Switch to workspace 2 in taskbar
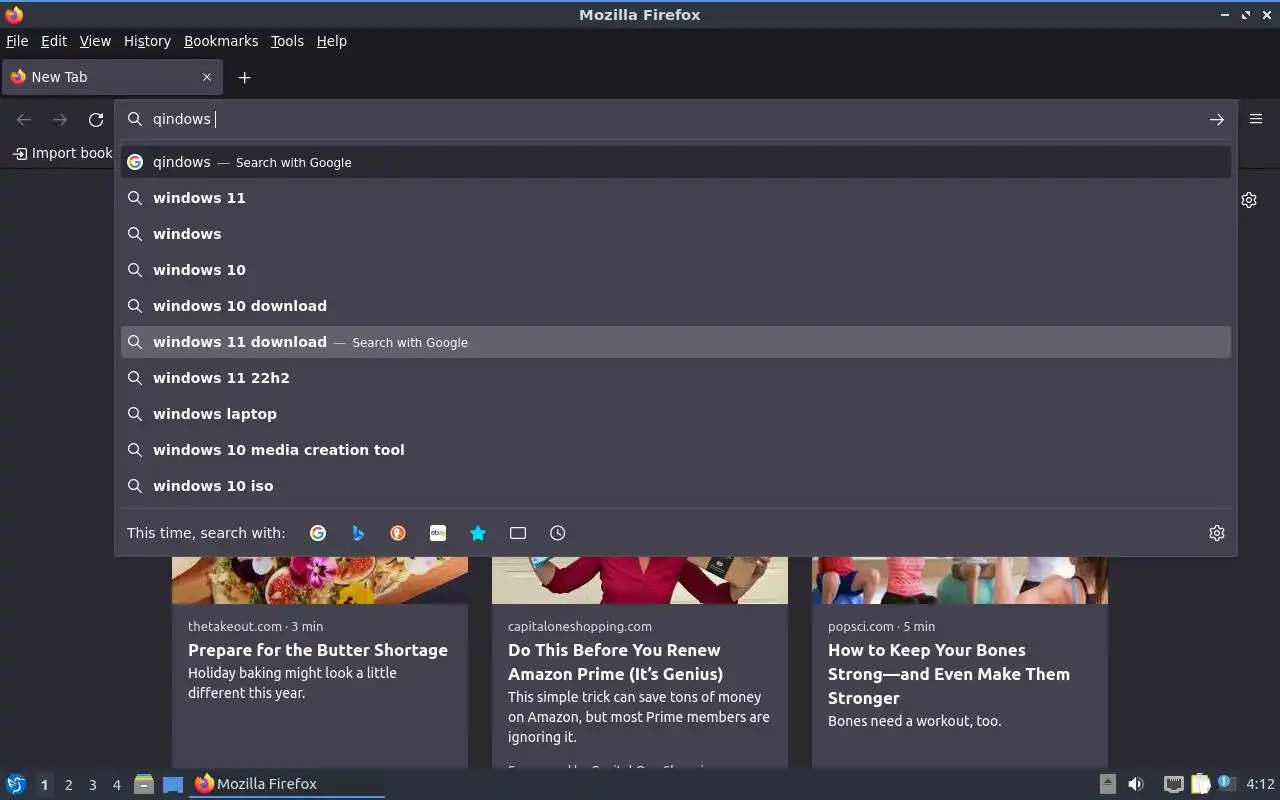 click(68, 785)
